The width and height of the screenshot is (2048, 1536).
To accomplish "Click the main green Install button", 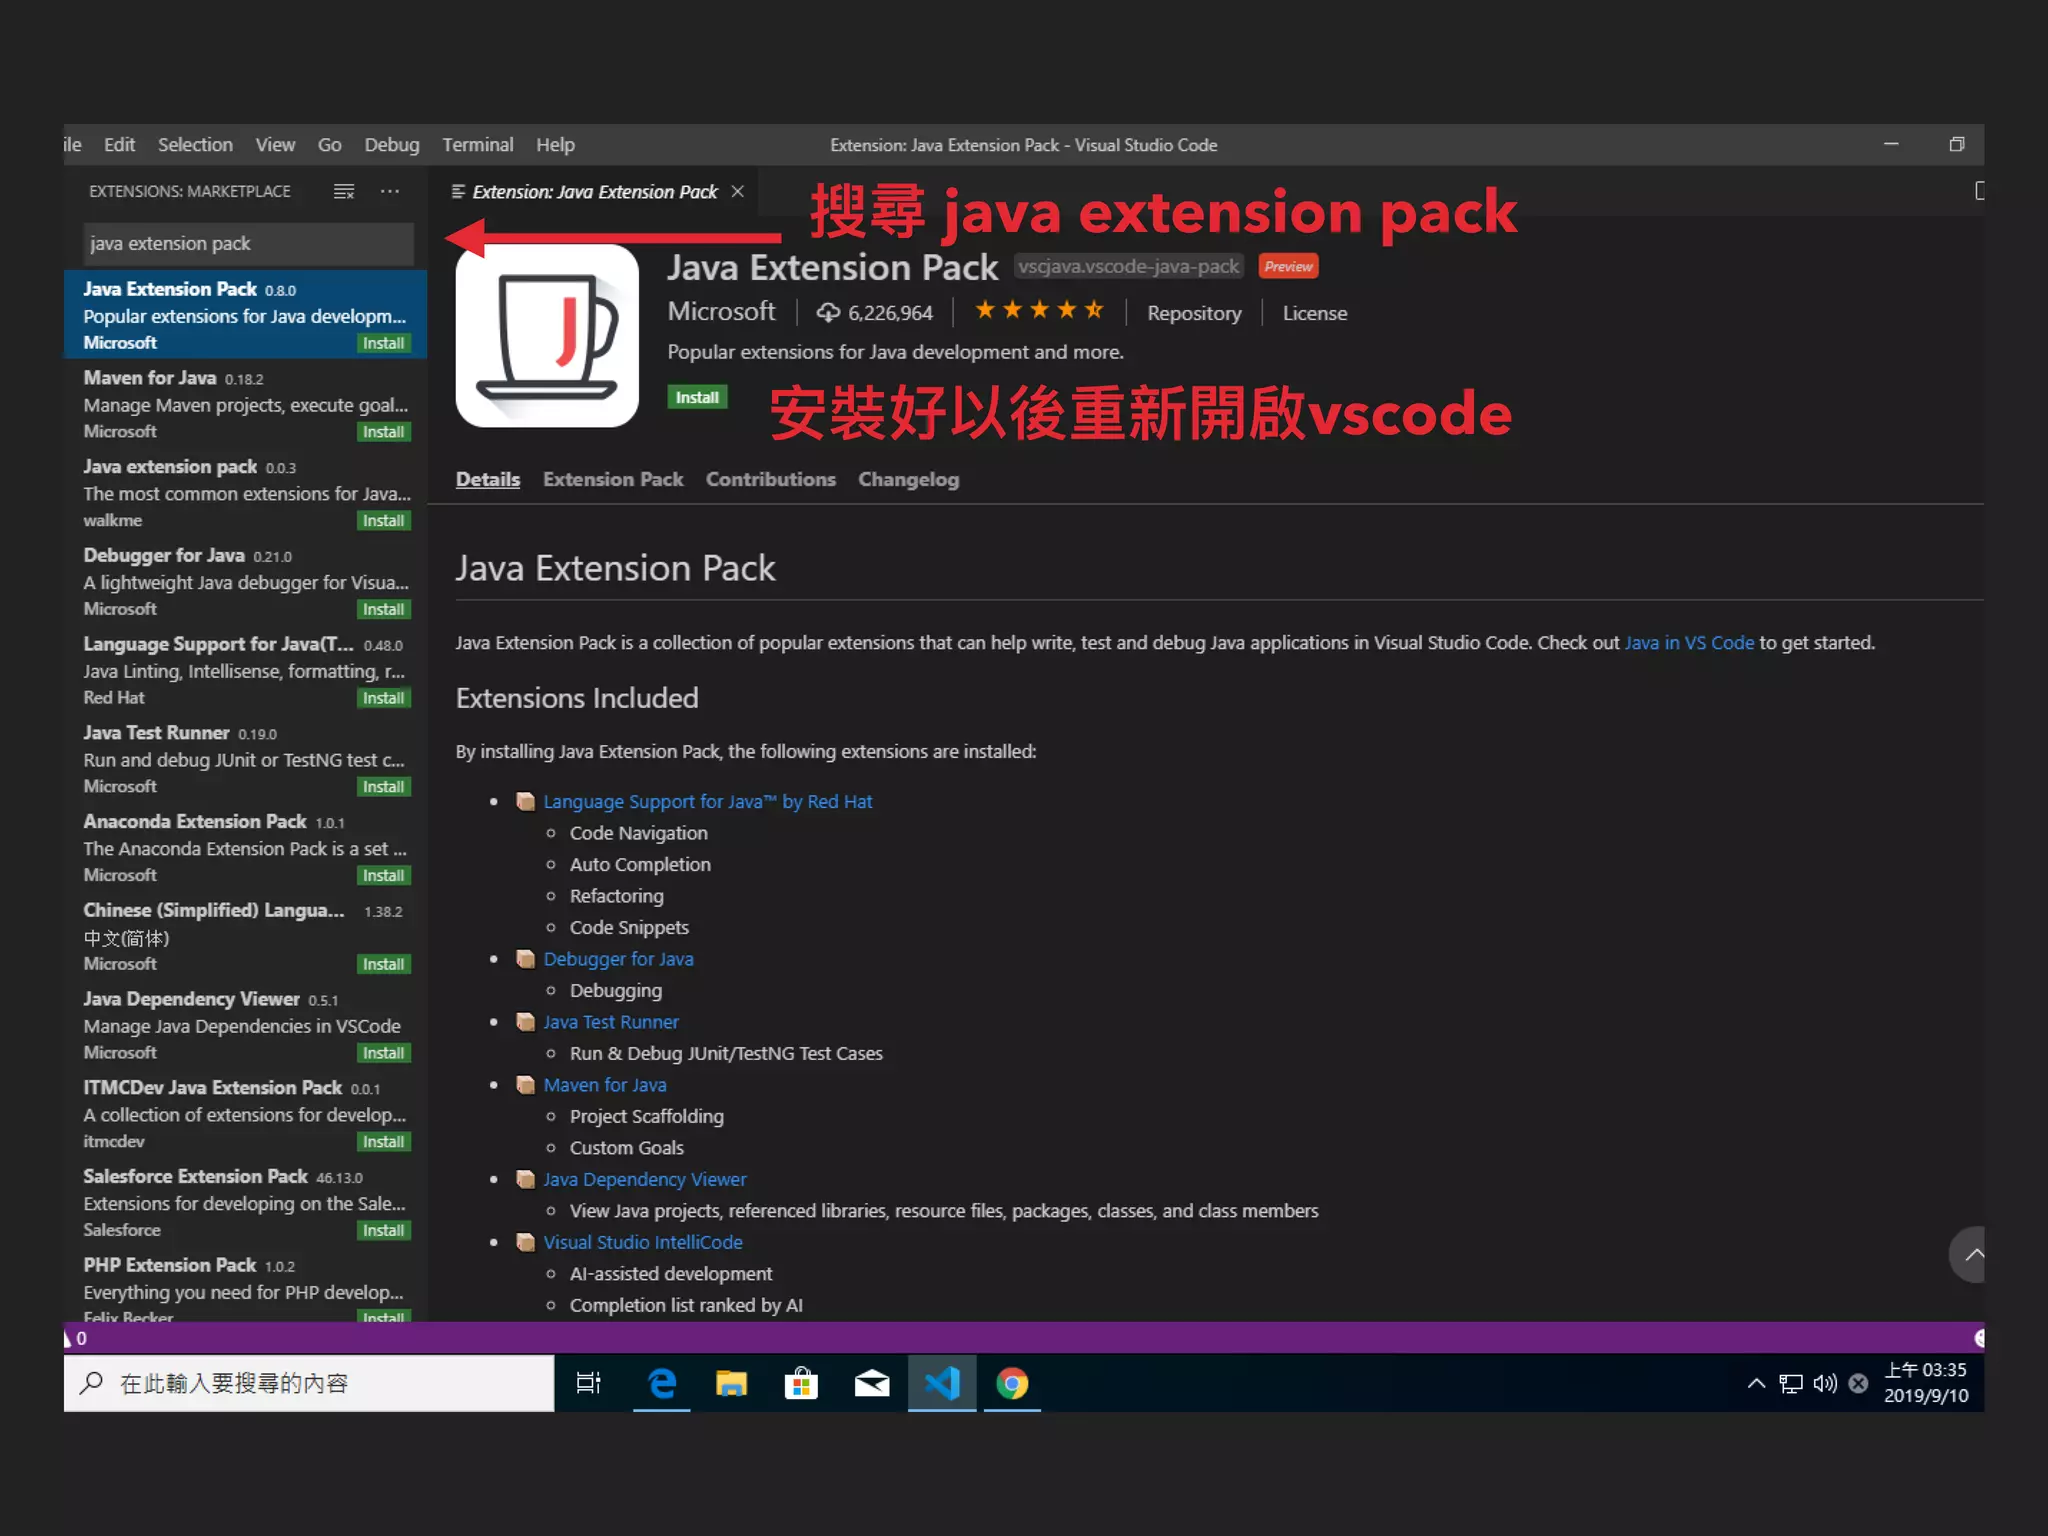I will coord(697,397).
